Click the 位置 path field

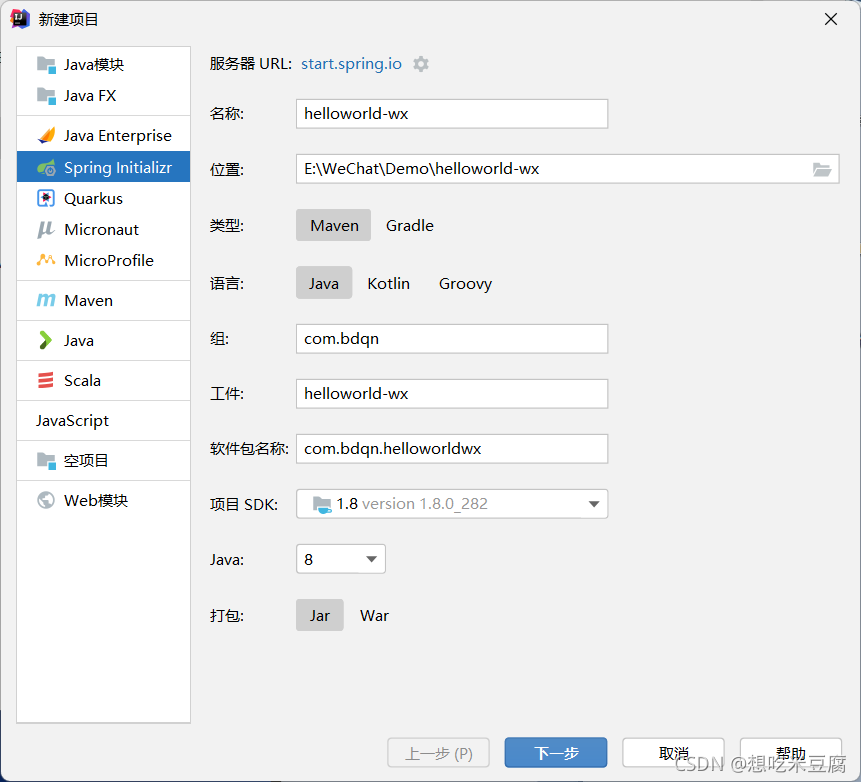567,169
